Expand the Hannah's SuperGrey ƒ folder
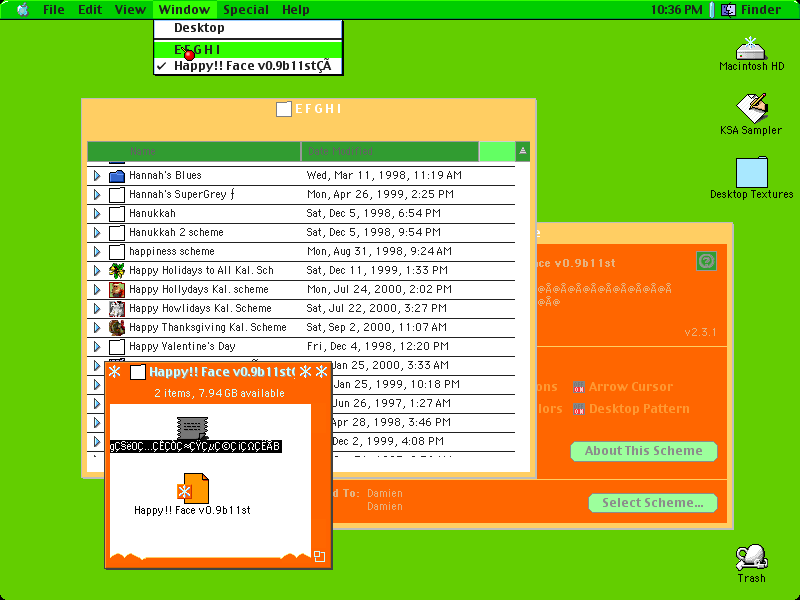 pos(97,195)
